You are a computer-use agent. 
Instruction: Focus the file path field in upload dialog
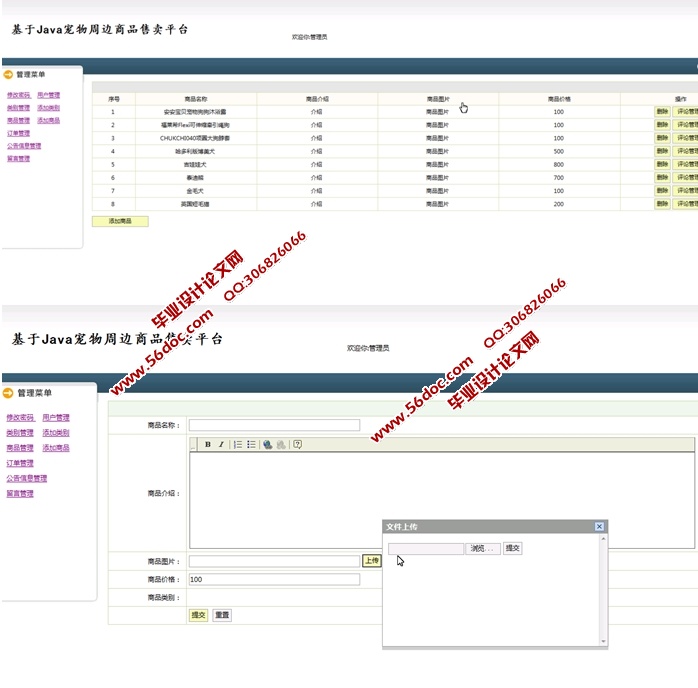[x=426, y=548]
